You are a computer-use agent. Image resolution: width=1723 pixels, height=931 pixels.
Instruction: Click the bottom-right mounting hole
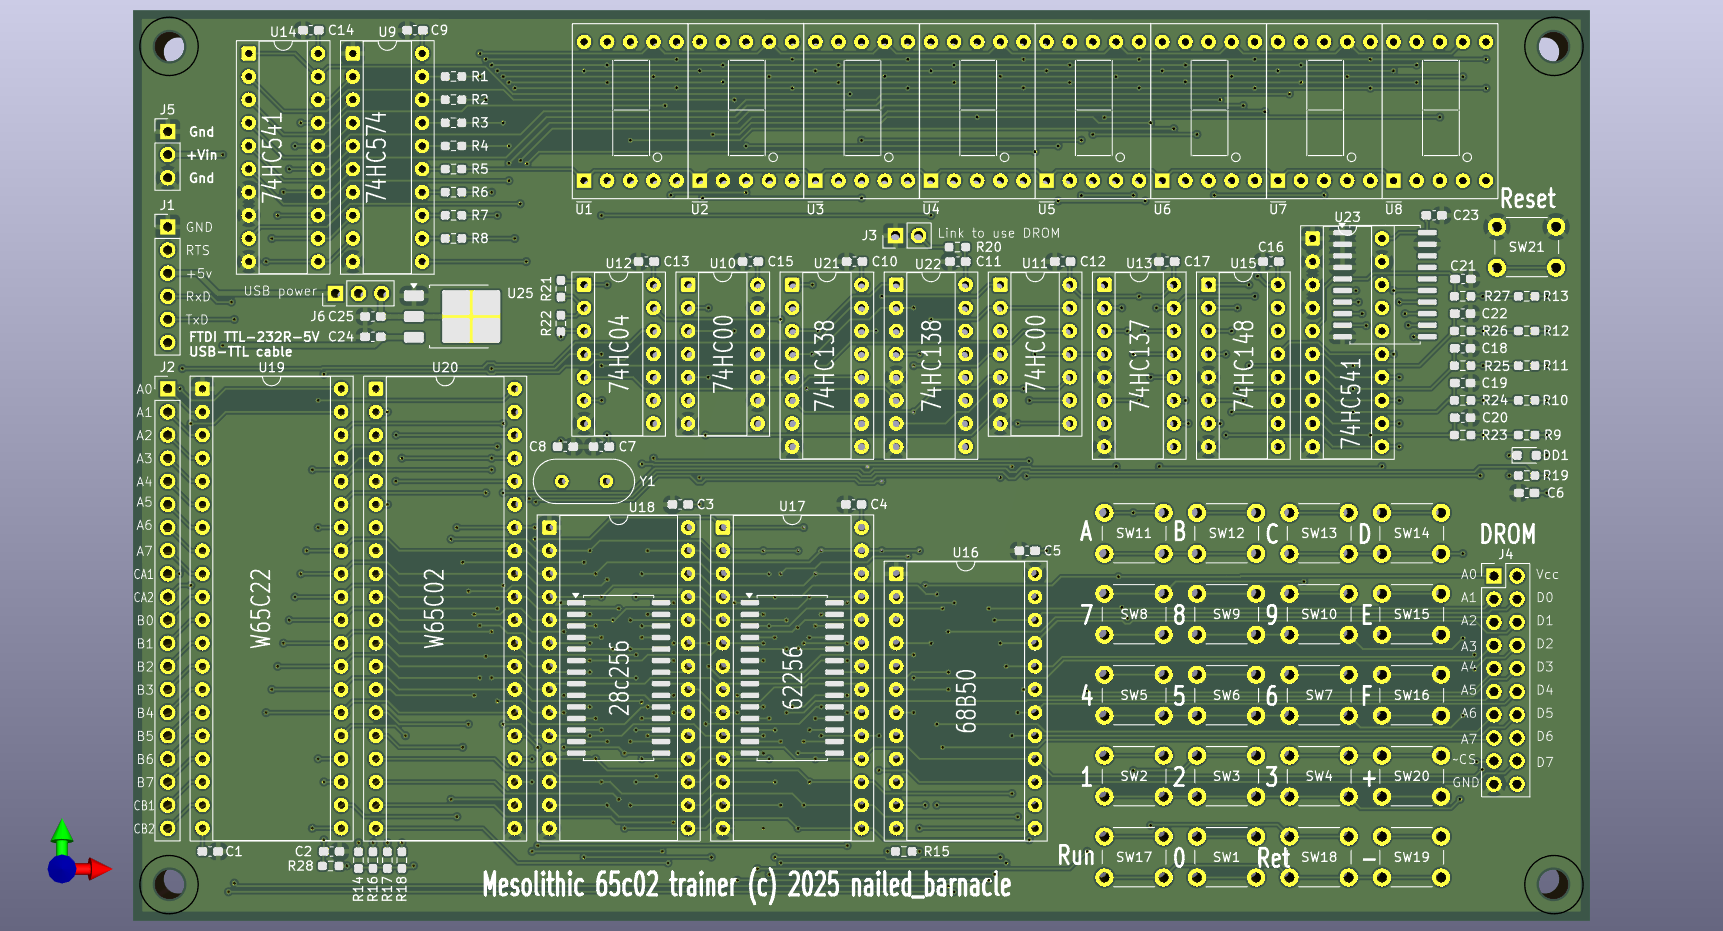tap(1552, 883)
